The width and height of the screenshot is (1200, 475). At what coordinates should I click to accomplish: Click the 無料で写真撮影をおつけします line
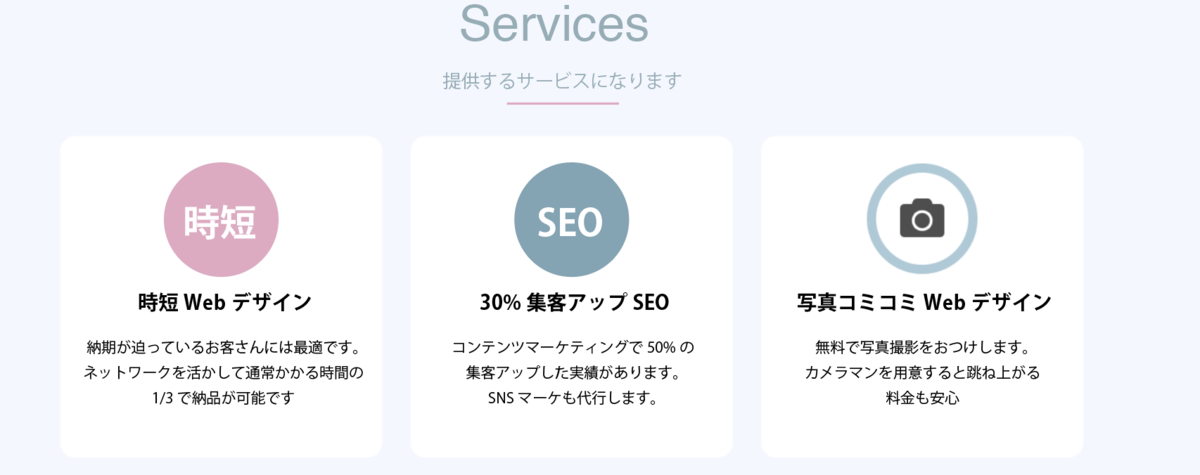click(x=923, y=349)
